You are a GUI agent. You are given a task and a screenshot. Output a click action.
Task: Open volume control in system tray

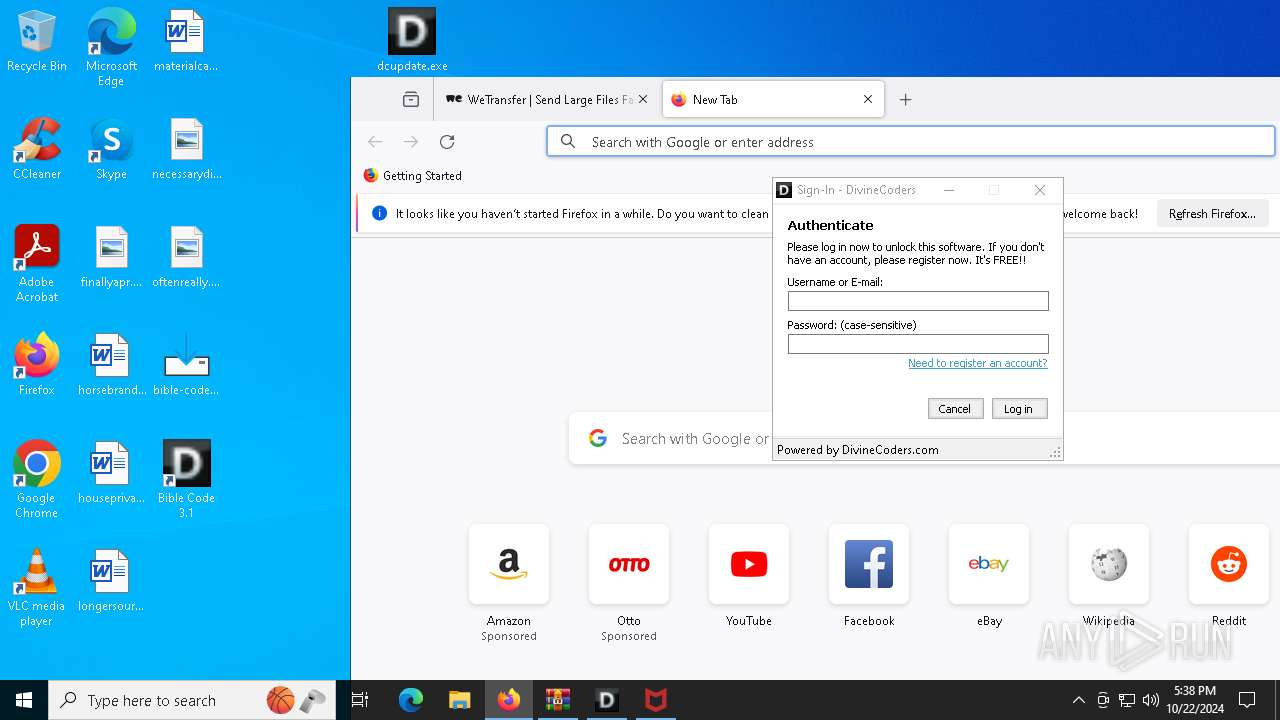[1151, 700]
